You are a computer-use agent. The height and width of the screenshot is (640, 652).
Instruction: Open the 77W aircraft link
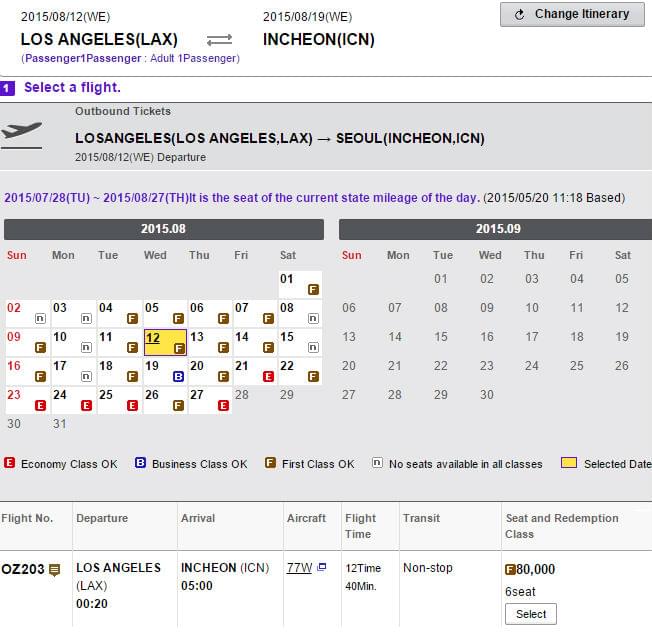(x=299, y=568)
